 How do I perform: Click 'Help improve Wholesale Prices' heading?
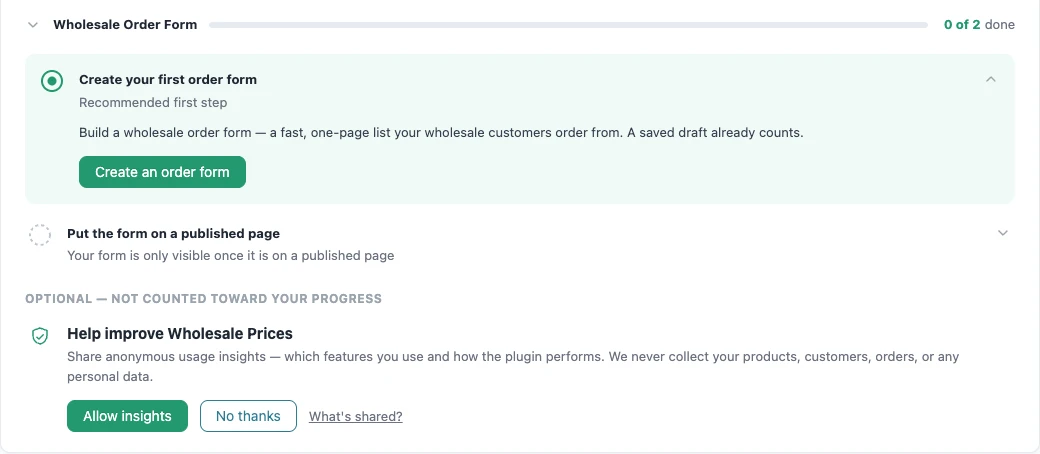[x=180, y=333]
